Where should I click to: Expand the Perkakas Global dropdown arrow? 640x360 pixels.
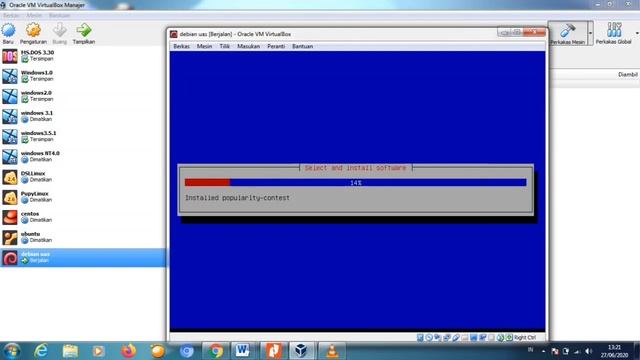point(637,33)
